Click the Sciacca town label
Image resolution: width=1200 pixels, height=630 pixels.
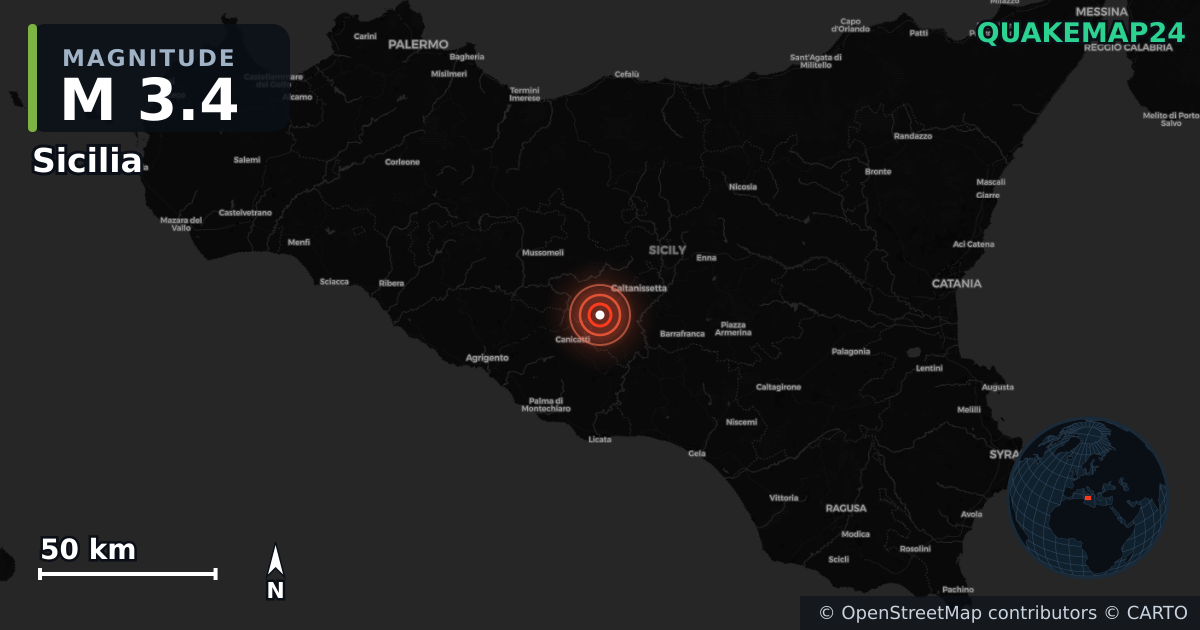click(x=334, y=282)
